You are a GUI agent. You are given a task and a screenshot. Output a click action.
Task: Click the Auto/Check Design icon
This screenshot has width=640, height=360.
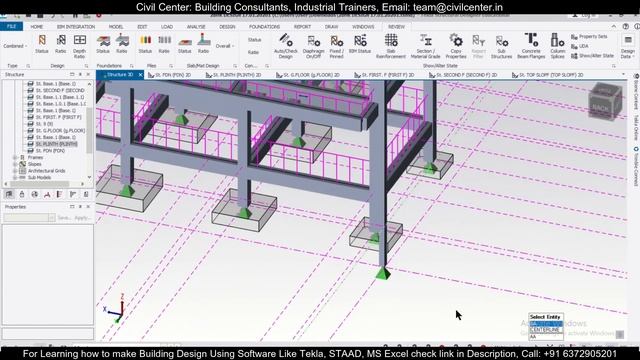(x=286, y=46)
